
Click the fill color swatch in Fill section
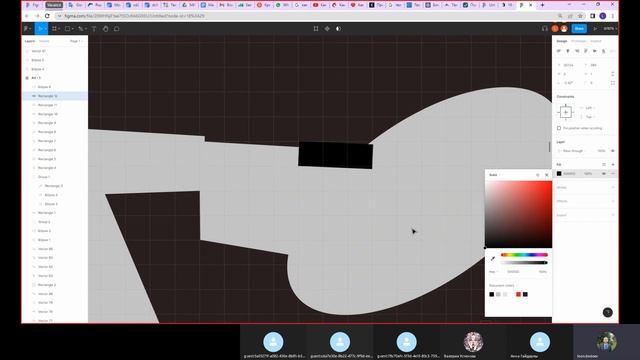pos(559,173)
